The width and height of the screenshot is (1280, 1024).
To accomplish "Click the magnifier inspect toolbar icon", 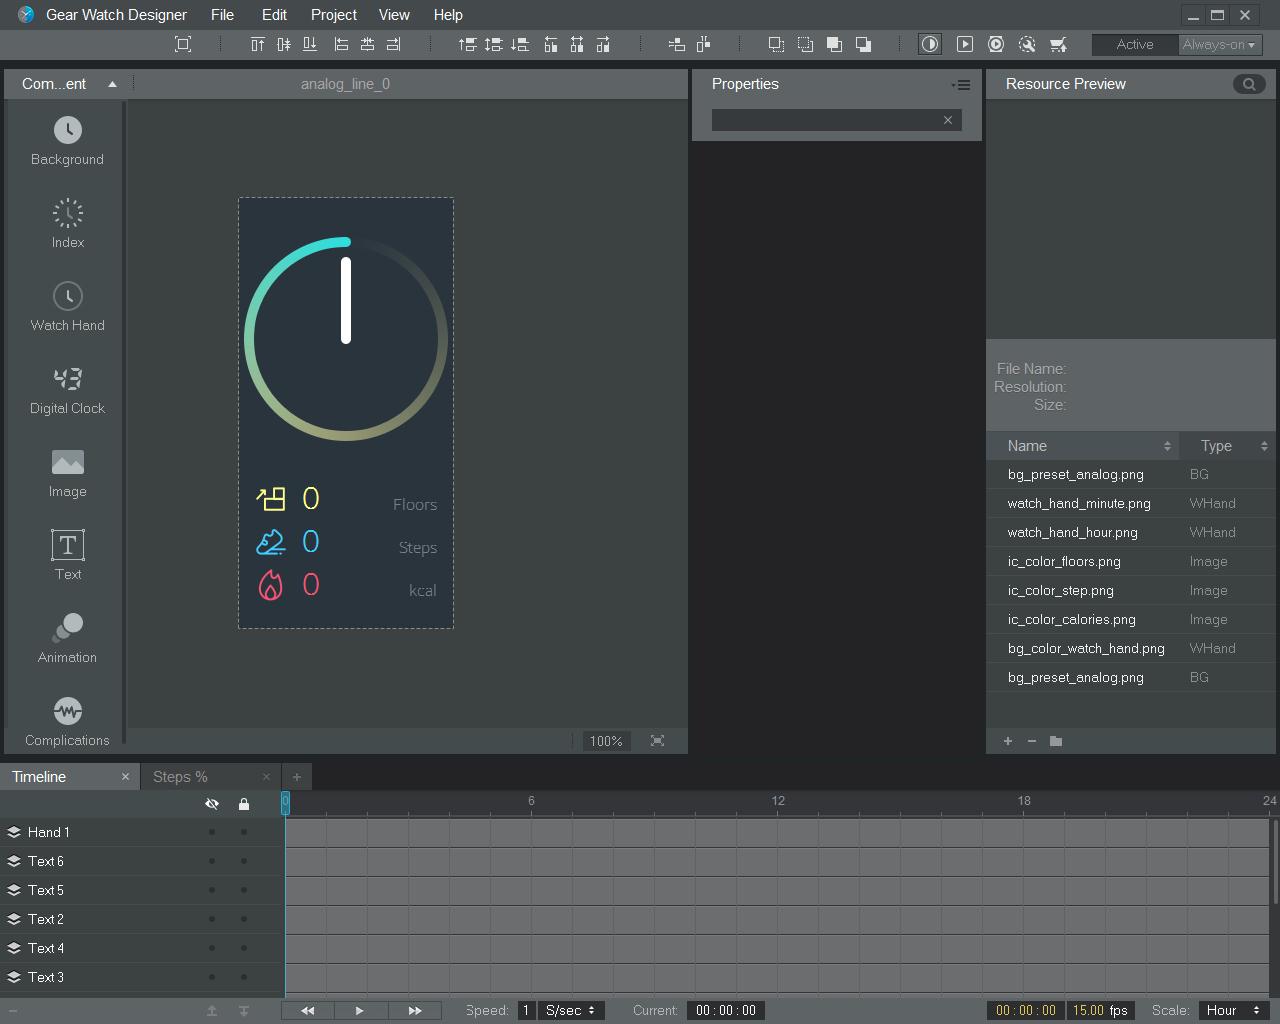I will coord(1027,44).
